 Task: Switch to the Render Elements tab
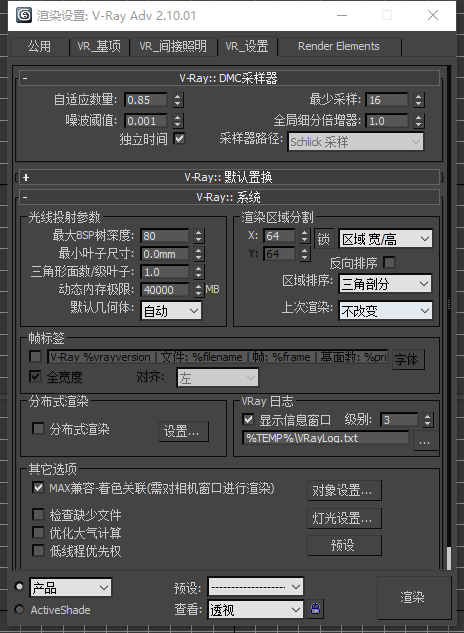338,46
